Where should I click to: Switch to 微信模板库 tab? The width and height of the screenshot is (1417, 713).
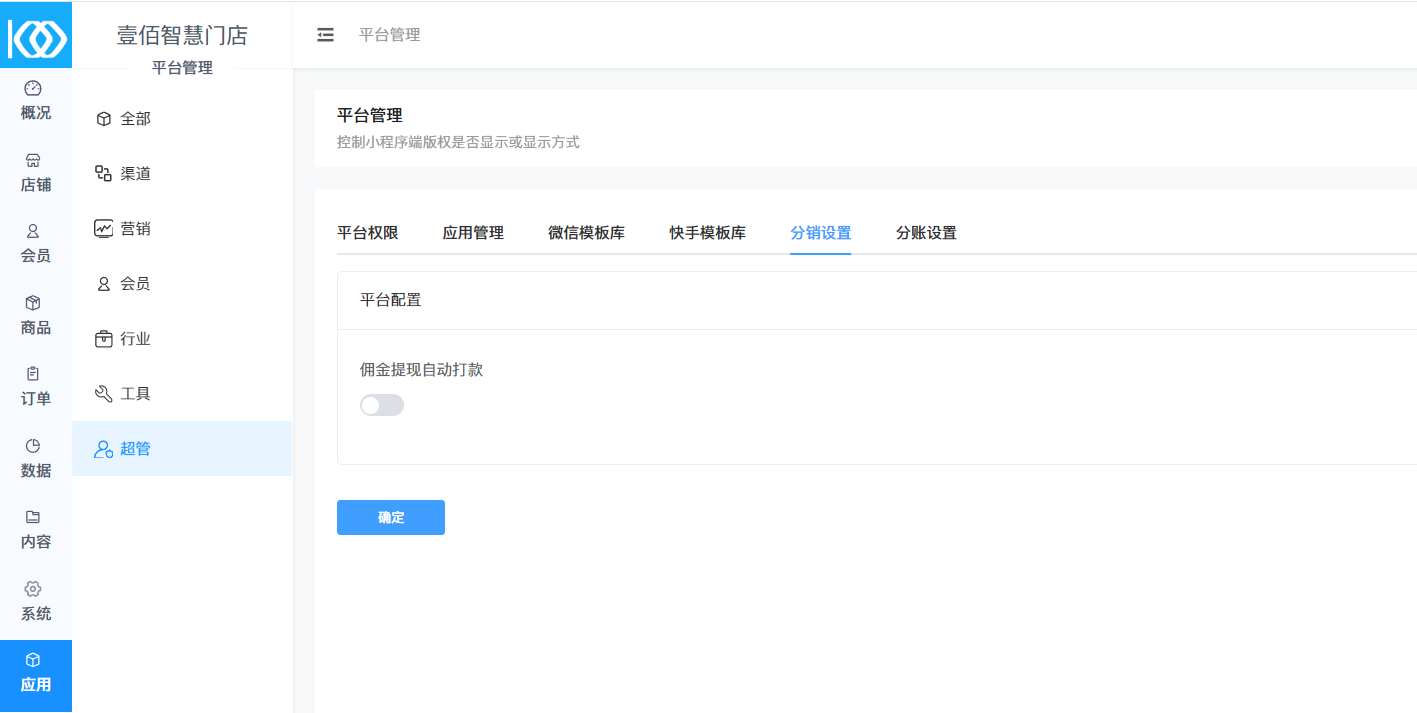586,233
